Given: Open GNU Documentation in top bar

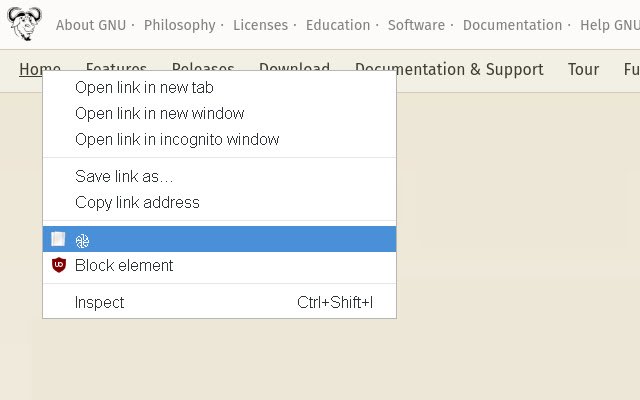Looking at the screenshot, I should [512, 25].
